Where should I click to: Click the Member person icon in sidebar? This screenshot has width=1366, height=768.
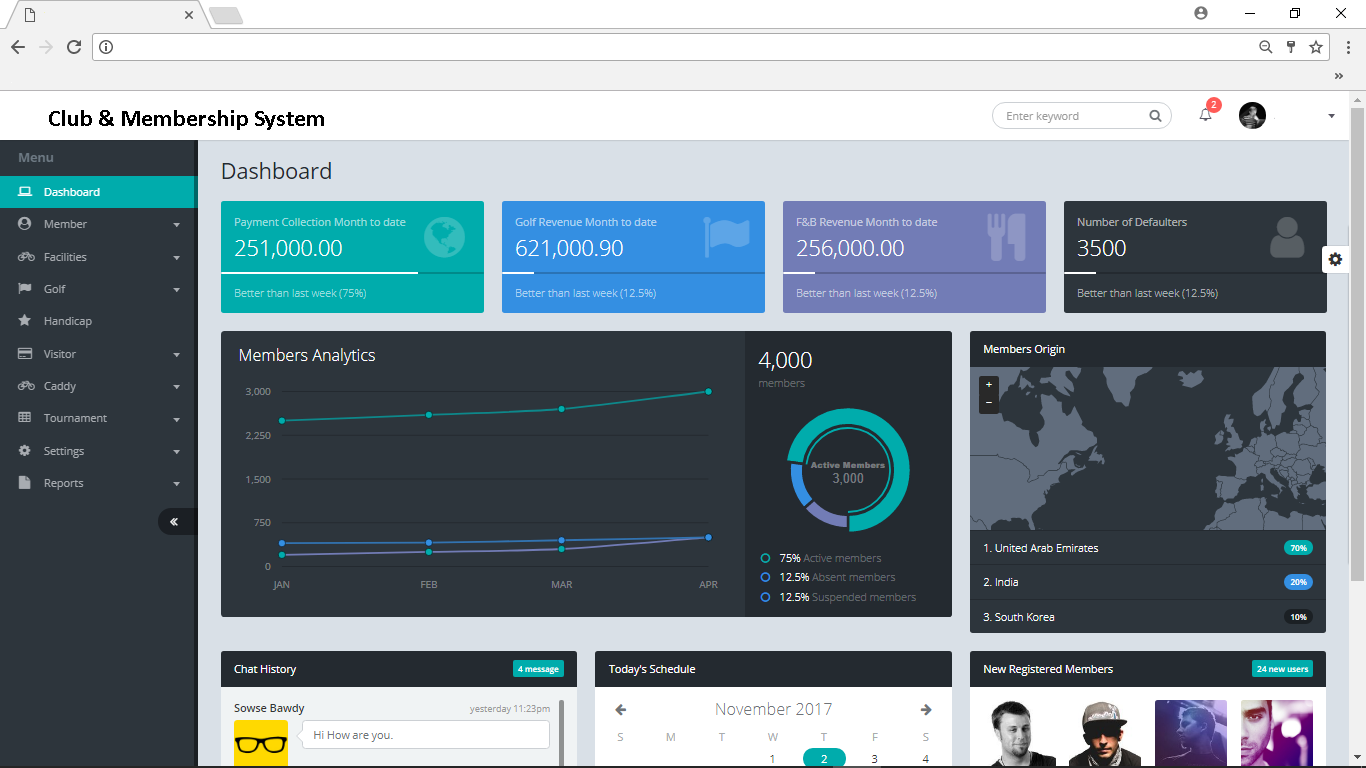point(25,224)
